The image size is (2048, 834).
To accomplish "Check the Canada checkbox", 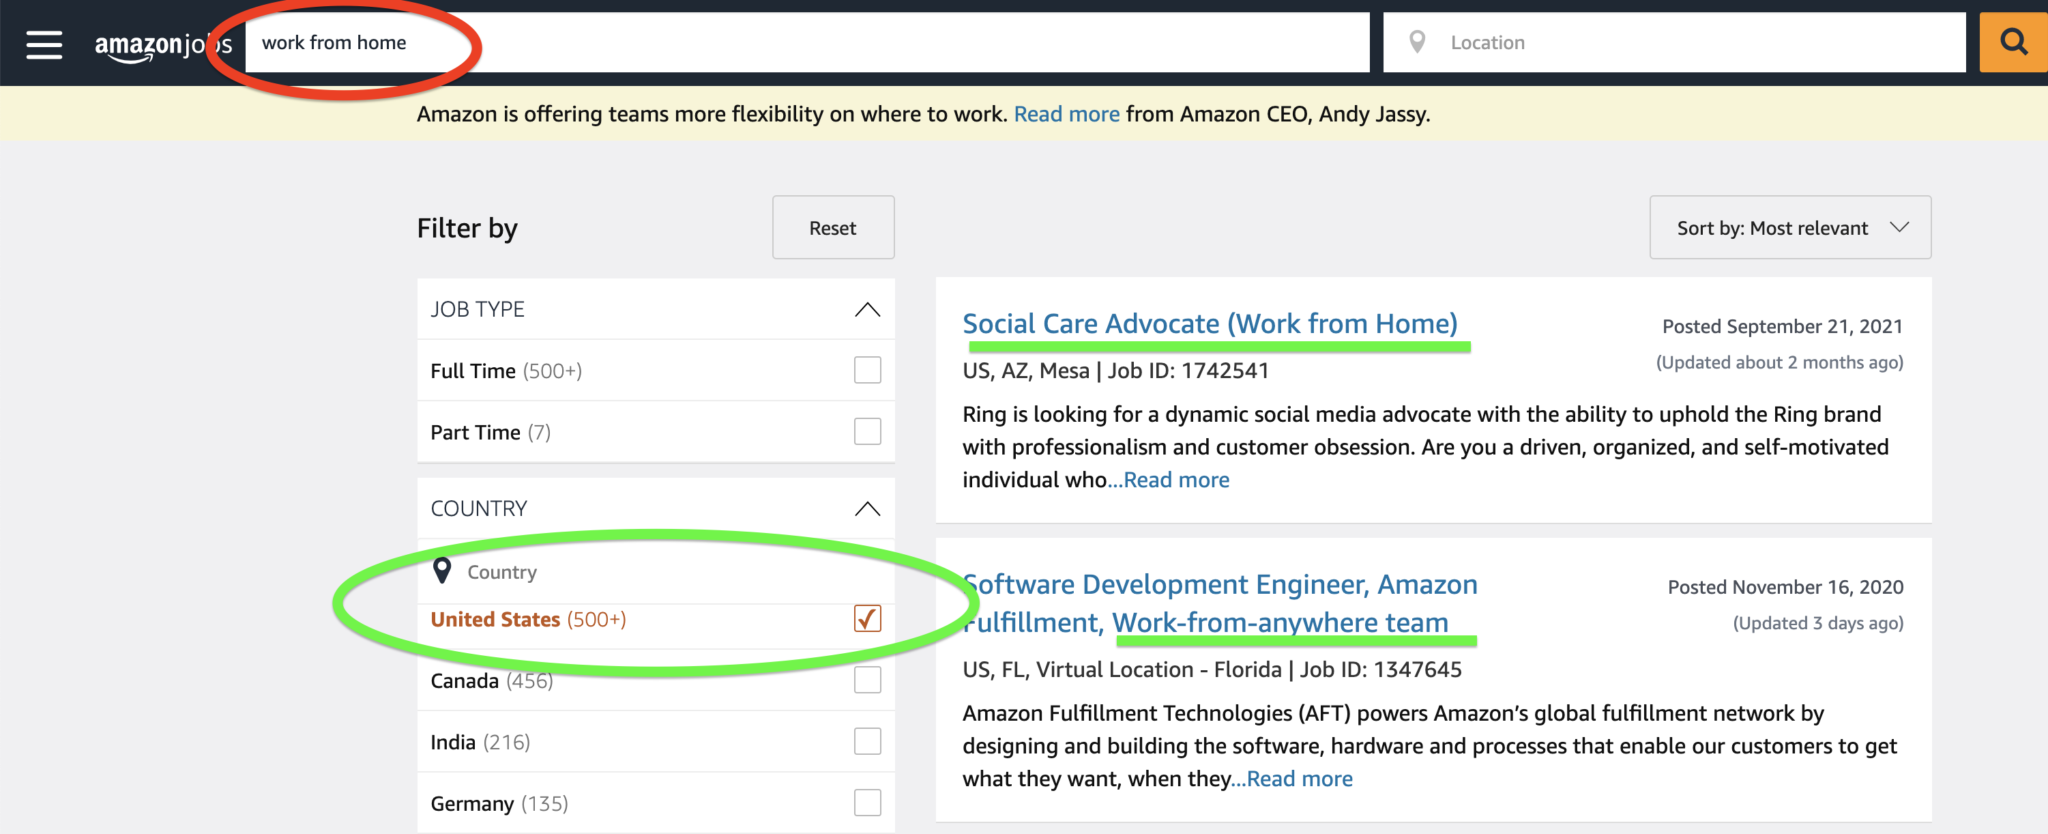I will [x=868, y=680].
